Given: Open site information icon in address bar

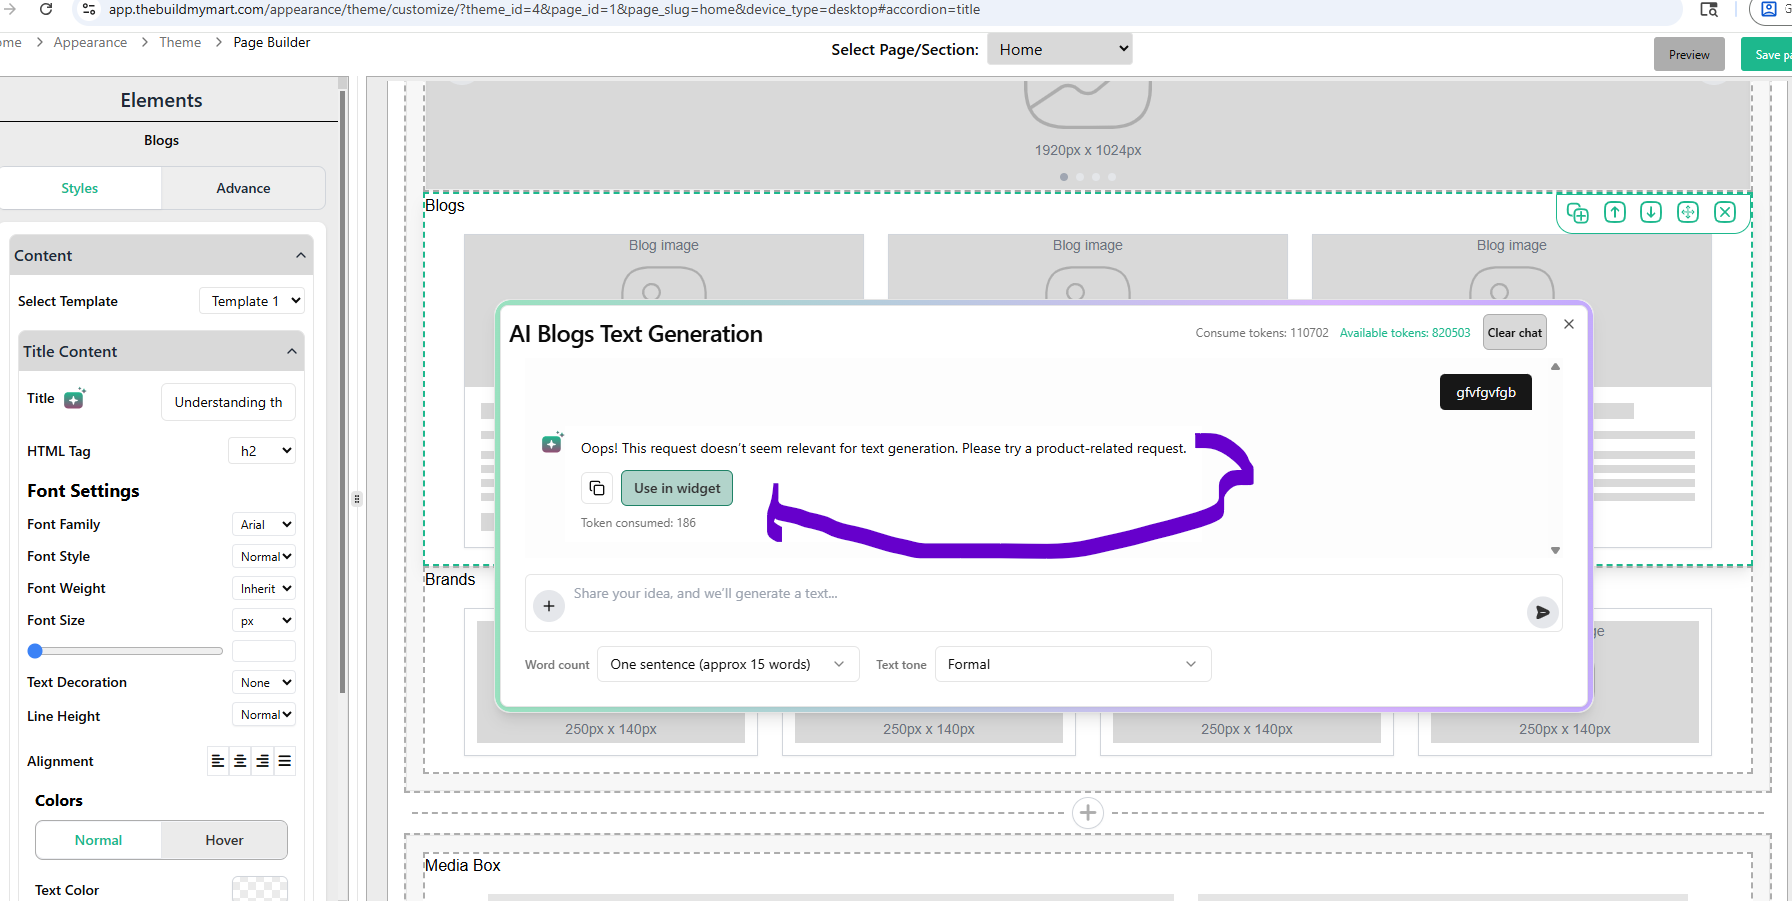Looking at the screenshot, I should 88,9.
